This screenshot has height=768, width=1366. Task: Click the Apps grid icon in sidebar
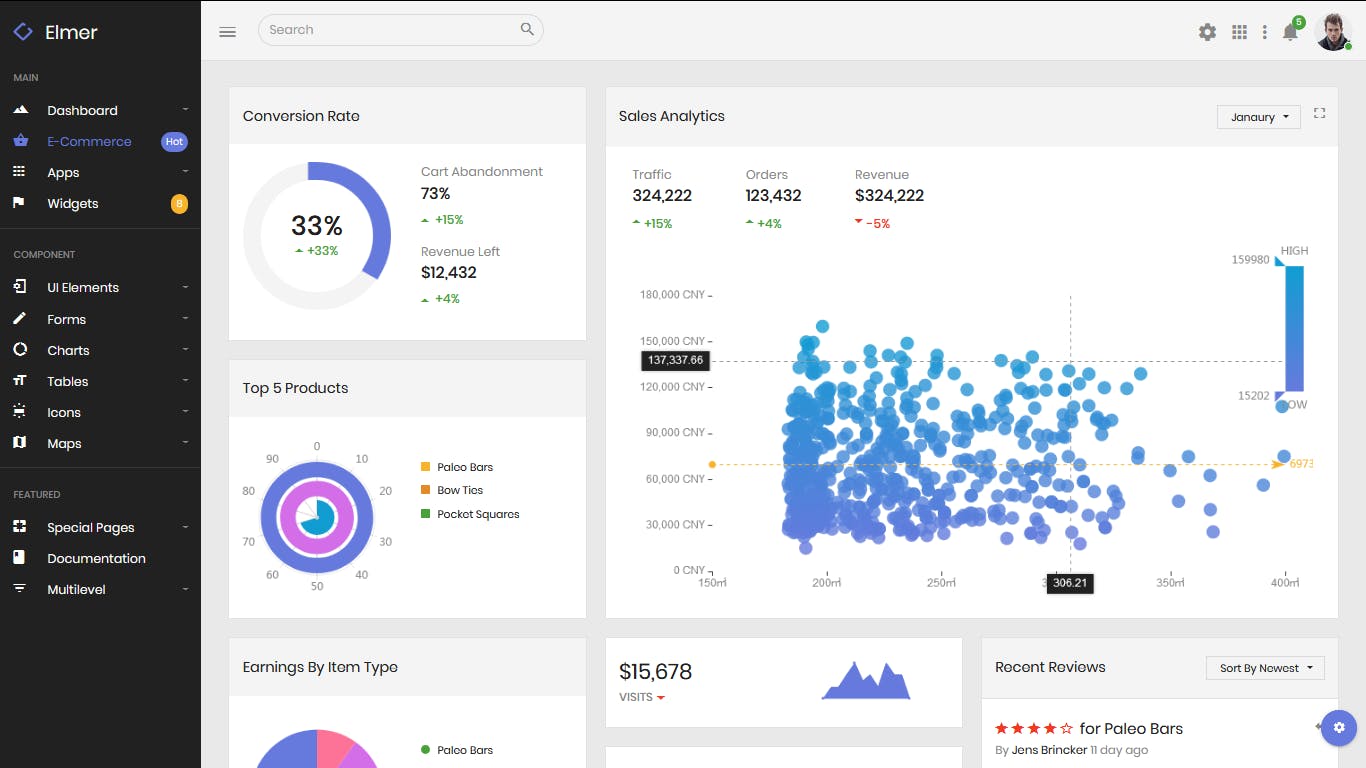click(x=19, y=172)
